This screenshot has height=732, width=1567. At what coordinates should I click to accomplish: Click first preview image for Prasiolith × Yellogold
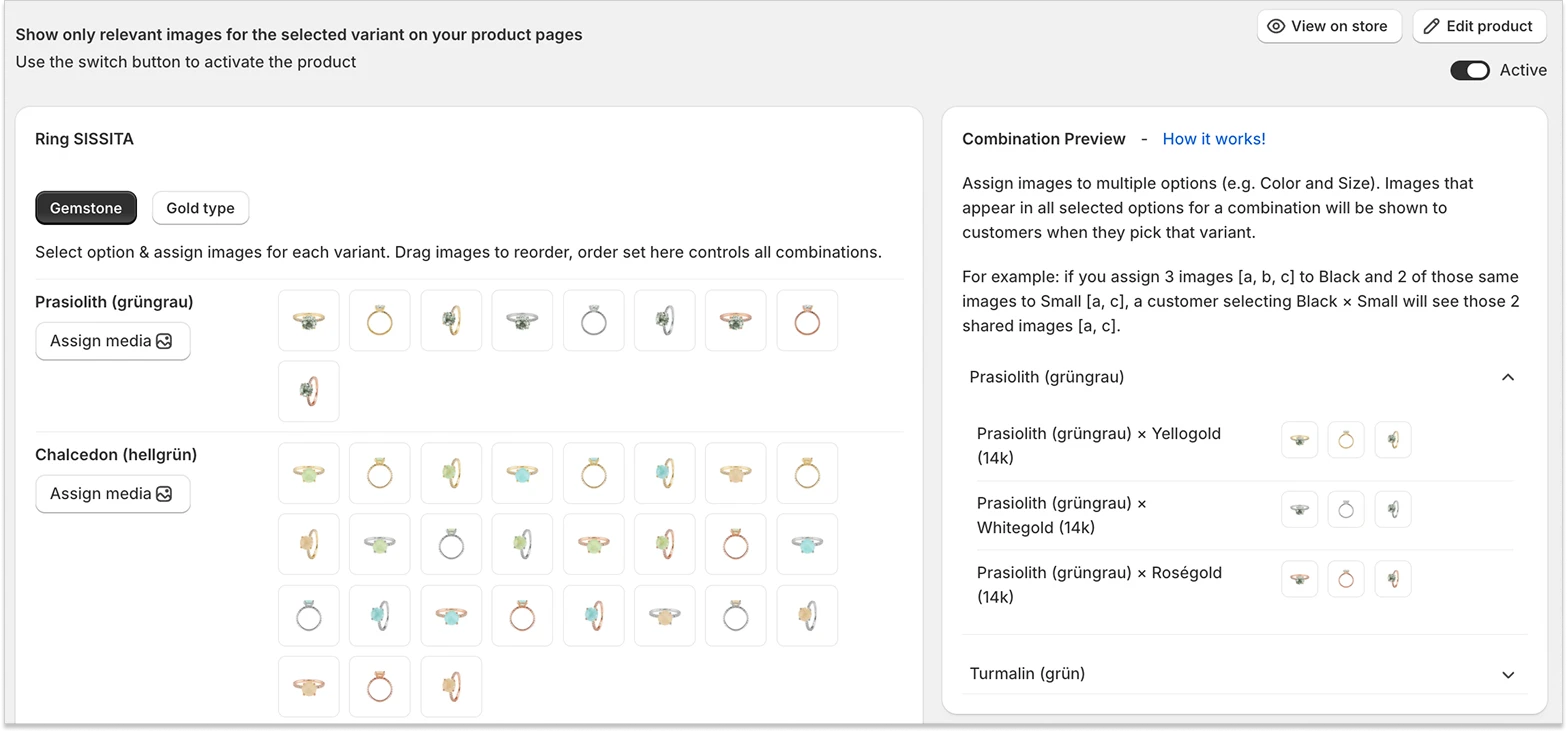(1300, 440)
